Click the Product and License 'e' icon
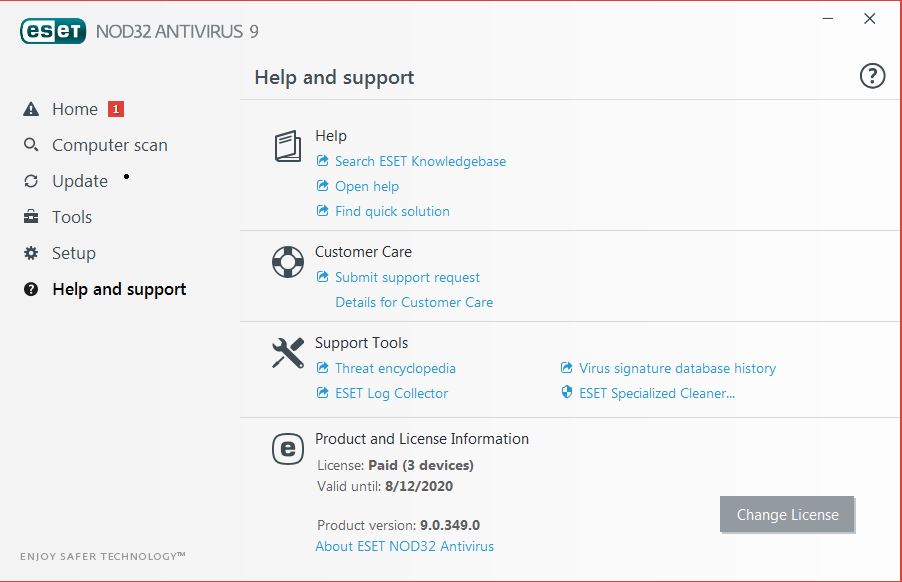 click(x=288, y=449)
